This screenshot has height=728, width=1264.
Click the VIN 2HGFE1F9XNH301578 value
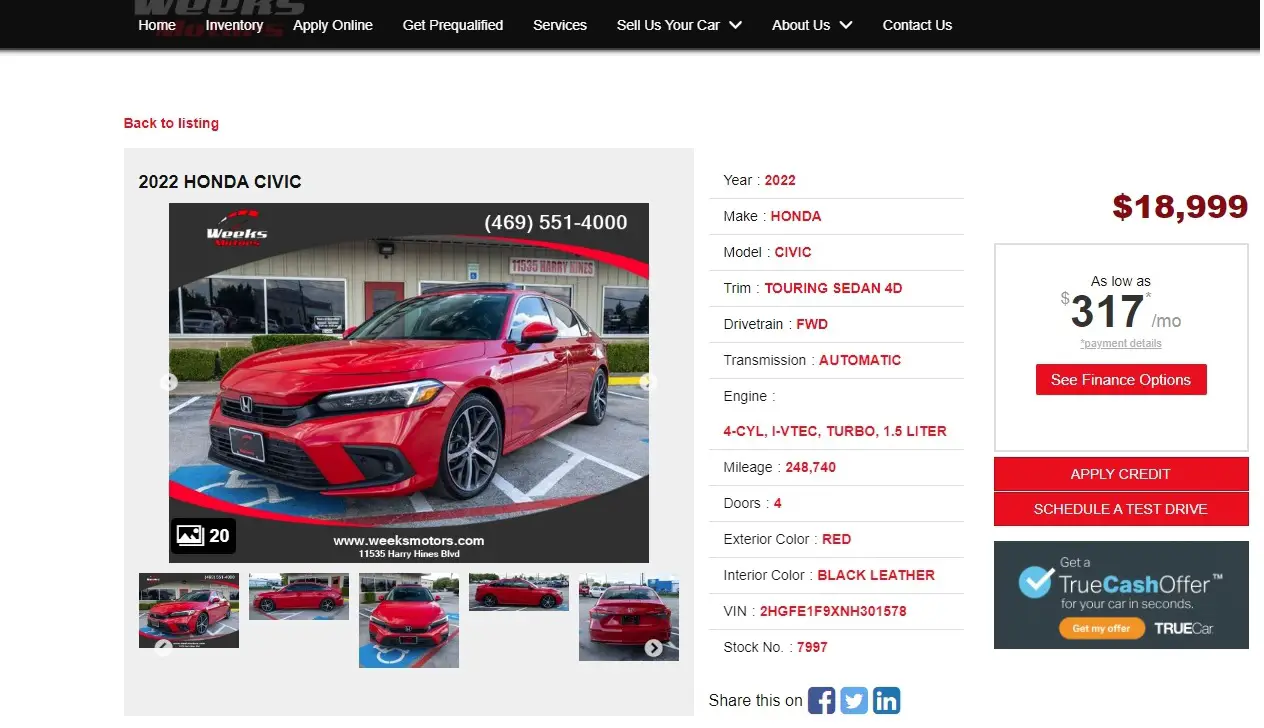point(833,611)
